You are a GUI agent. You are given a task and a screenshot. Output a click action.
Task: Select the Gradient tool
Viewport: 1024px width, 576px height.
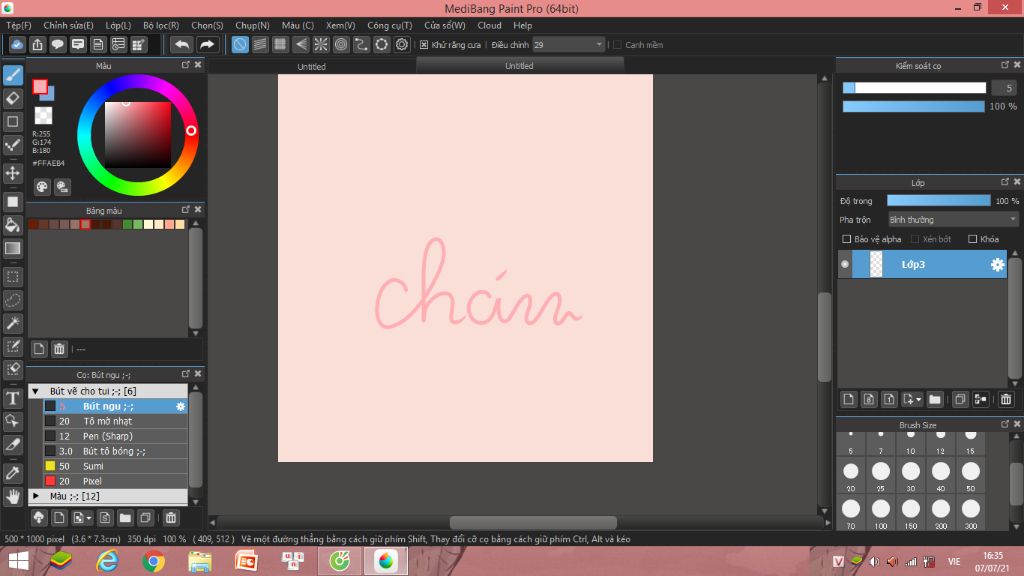[x=12, y=248]
